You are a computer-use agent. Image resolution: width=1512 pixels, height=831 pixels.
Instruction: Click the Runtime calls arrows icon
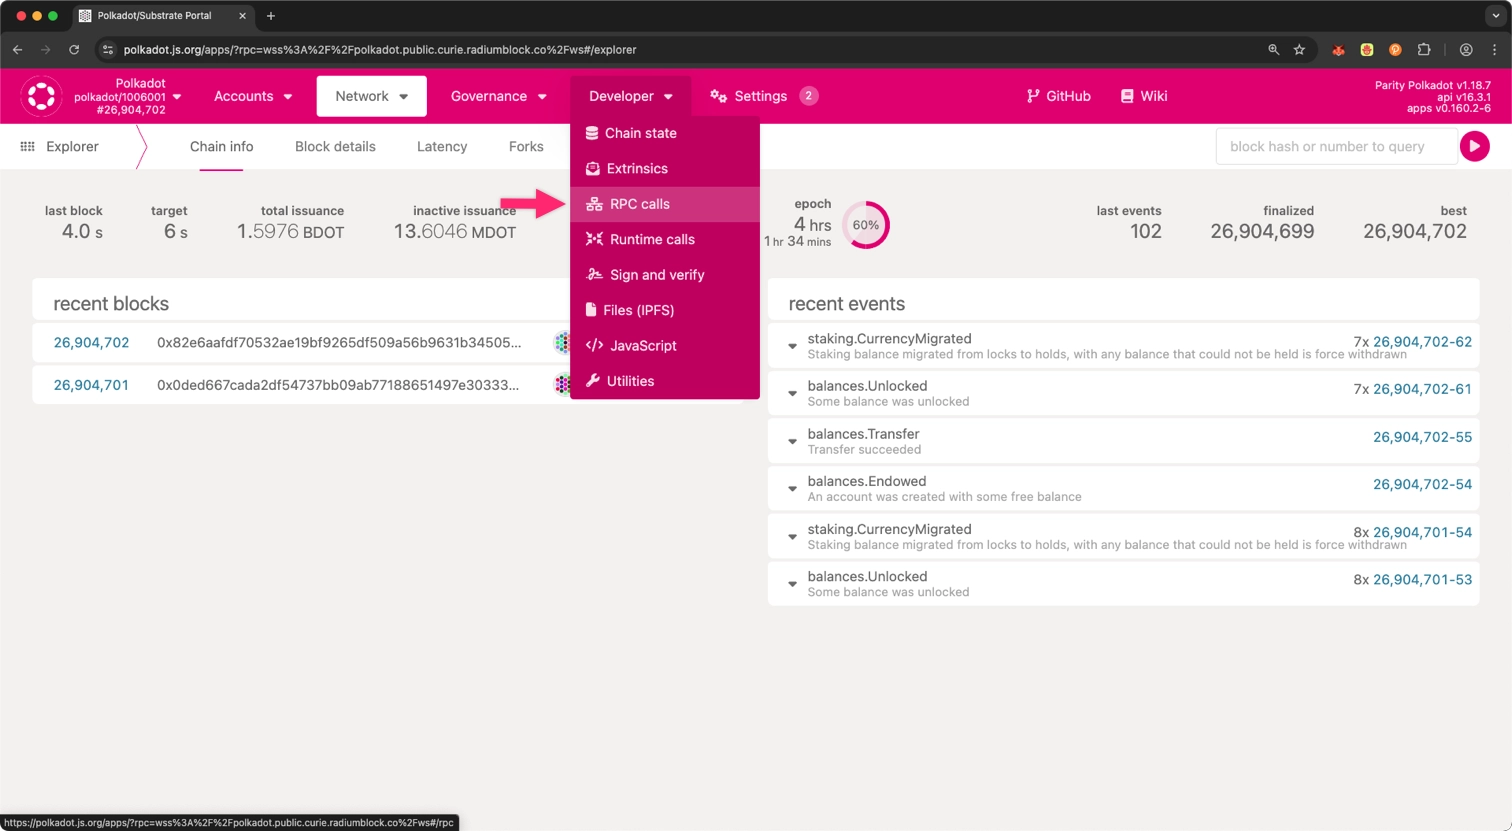594,239
